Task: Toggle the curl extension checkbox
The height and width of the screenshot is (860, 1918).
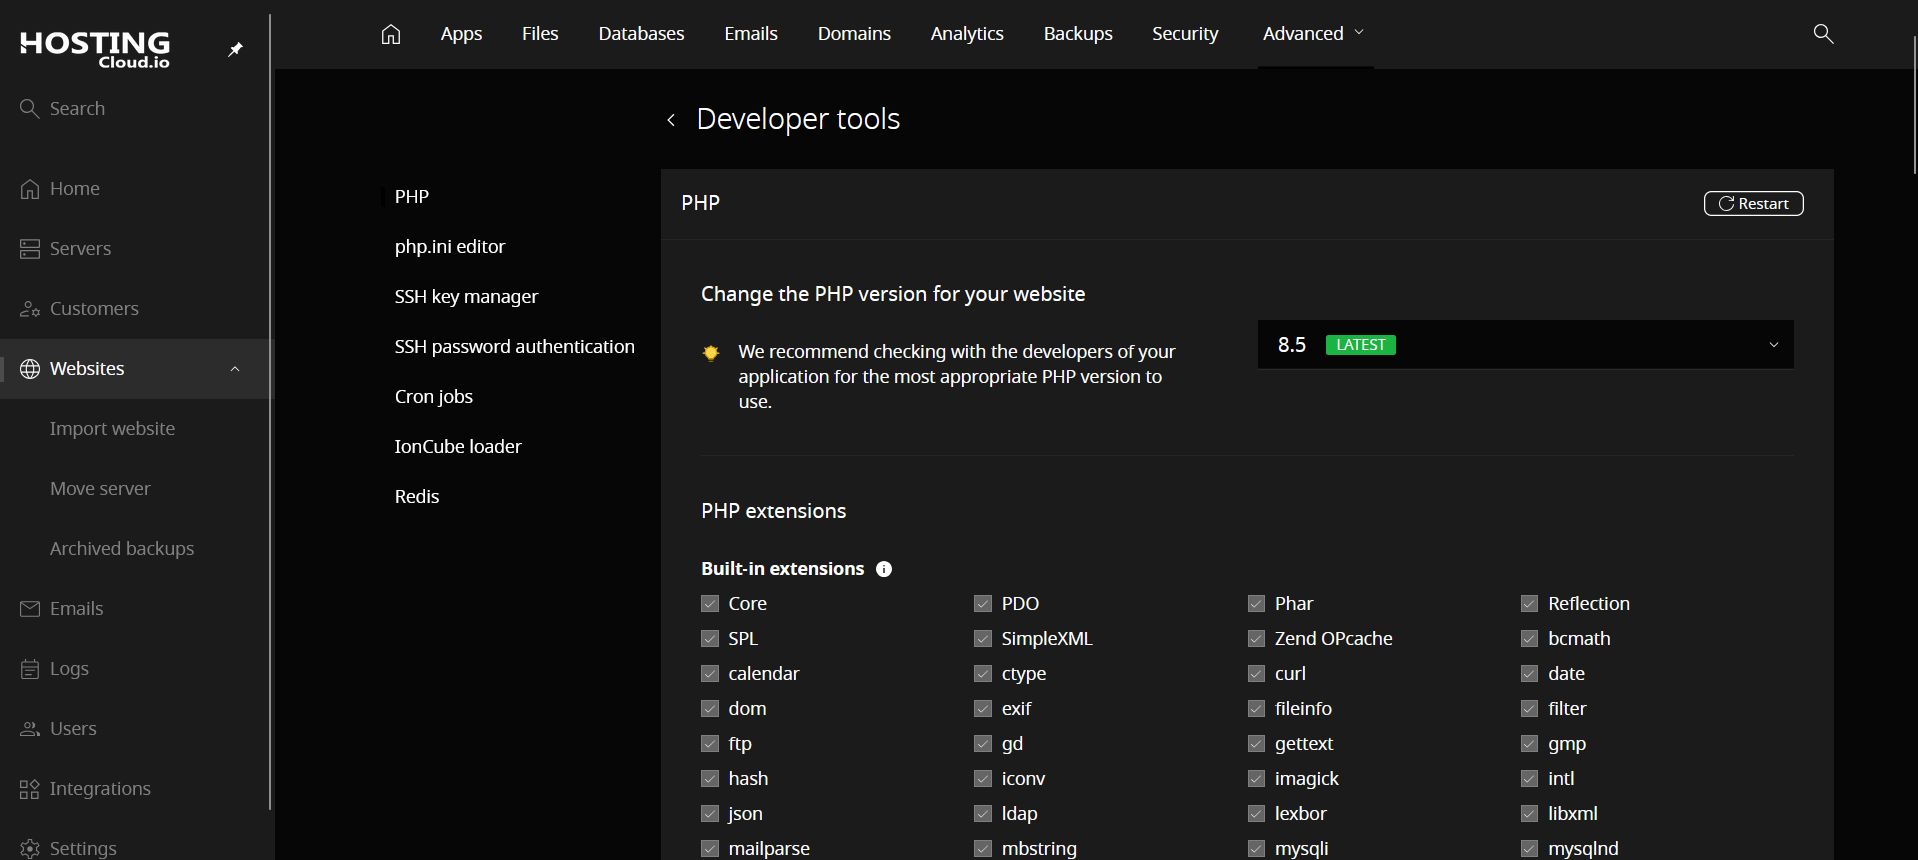Action: pyautogui.click(x=1256, y=674)
